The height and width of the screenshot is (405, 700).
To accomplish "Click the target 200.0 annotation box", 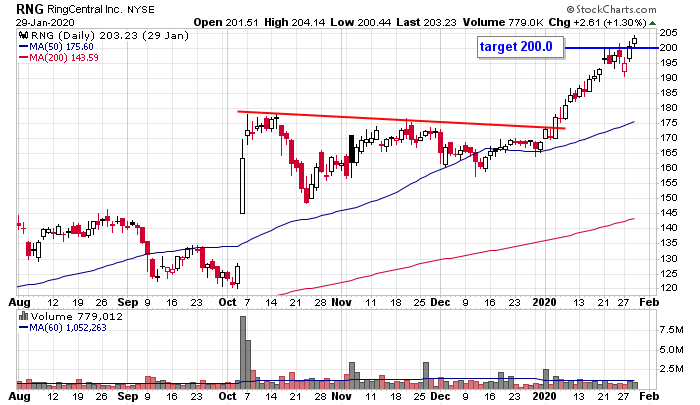I will click(520, 47).
